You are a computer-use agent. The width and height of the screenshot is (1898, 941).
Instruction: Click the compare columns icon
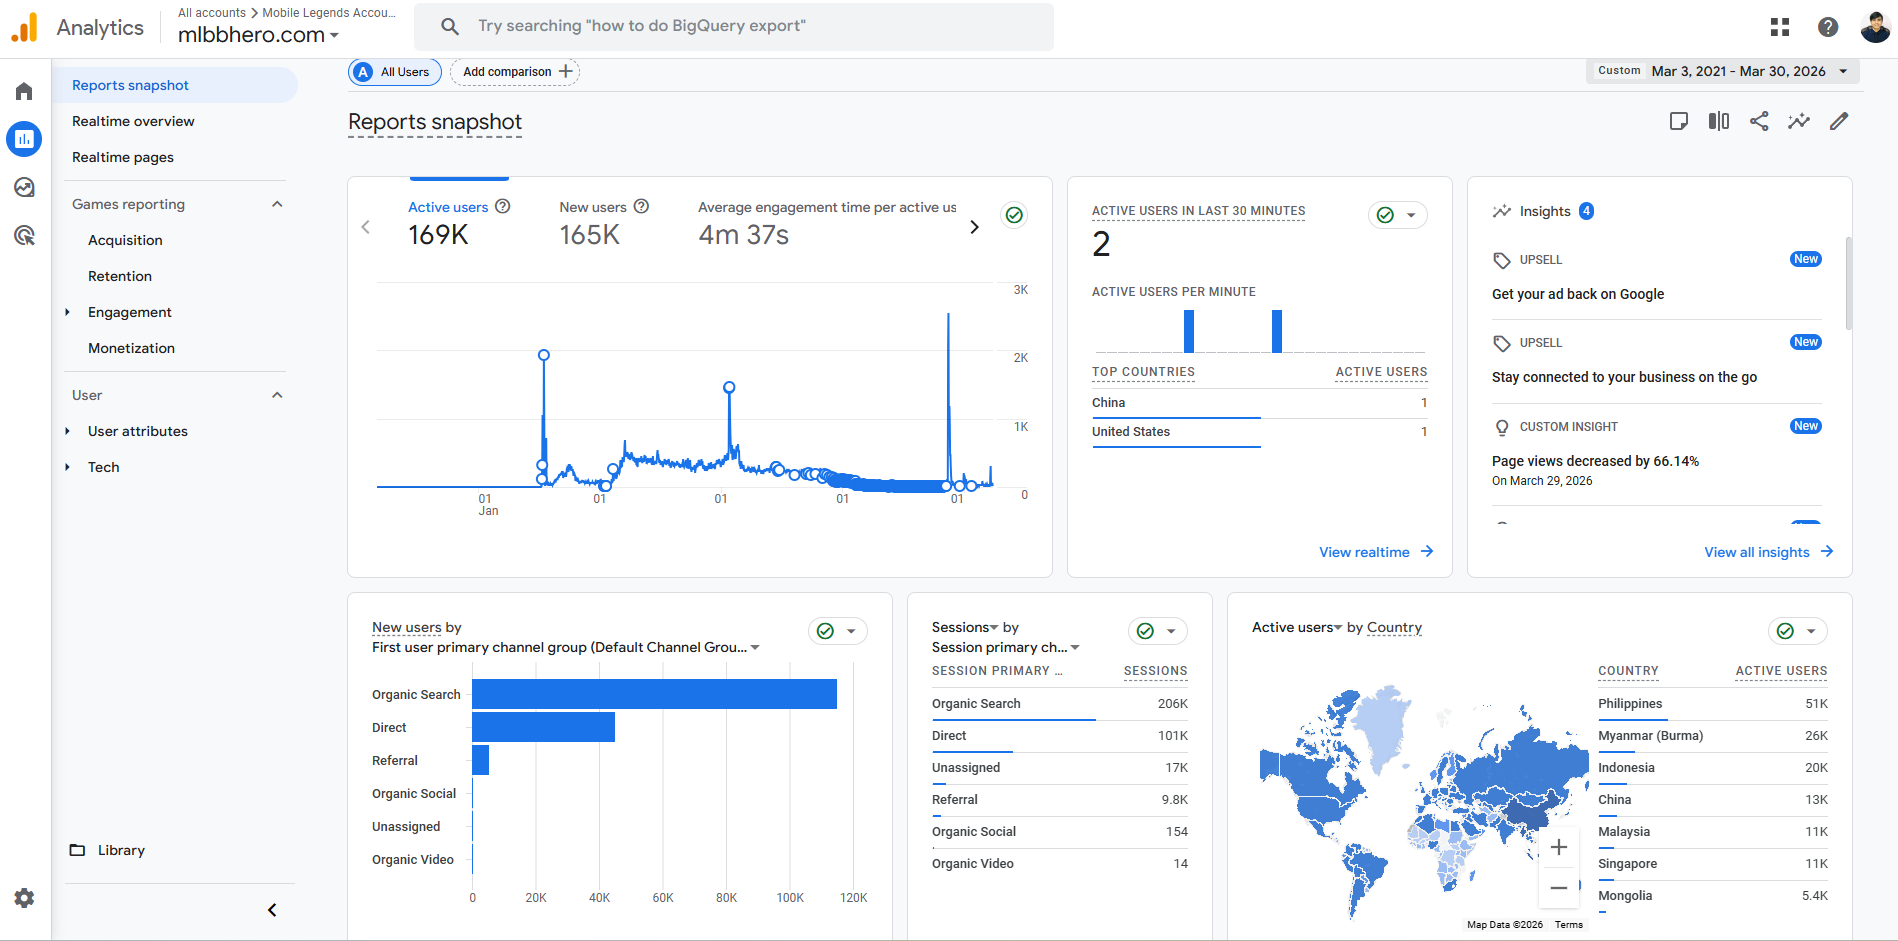[1719, 121]
